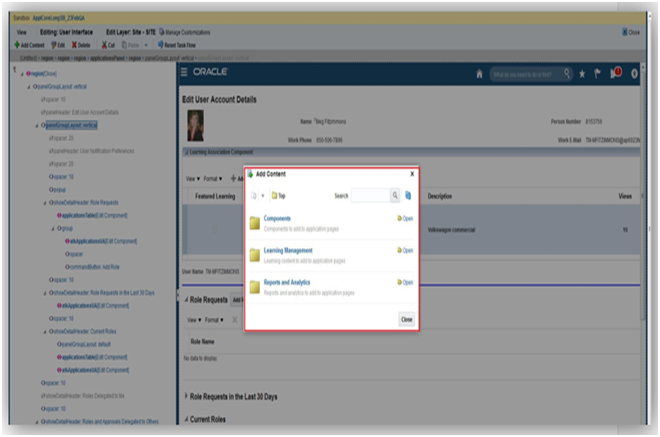The image size is (660, 437).
Task: Click the Reset Task Flow button
Action: [177, 45]
